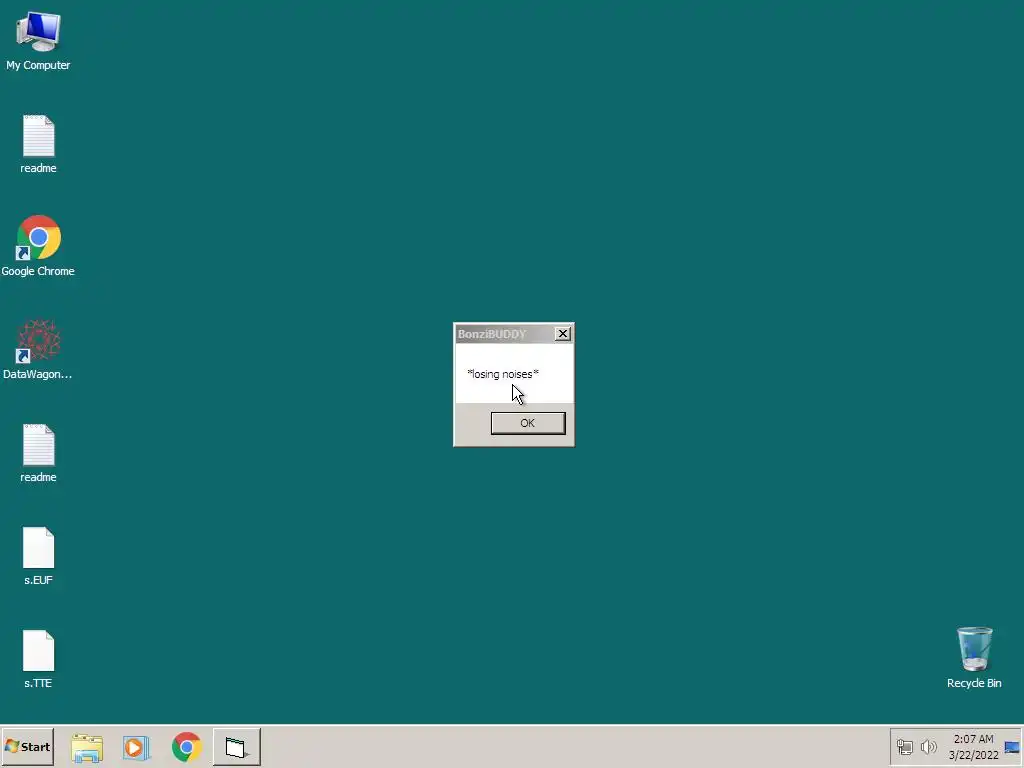This screenshot has height=768, width=1024.
Task: Click OK in the BonziBUDDY dialog
Action: 528,423
